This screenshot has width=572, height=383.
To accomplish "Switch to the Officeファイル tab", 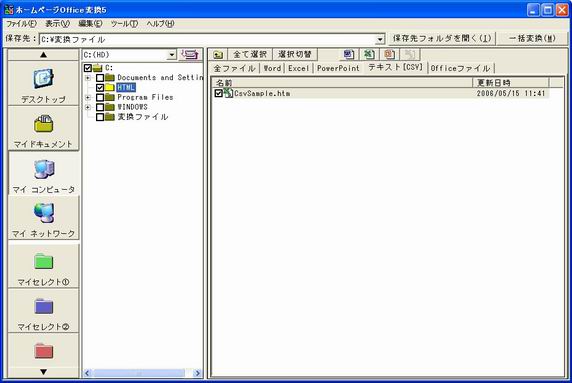I will 460,68.
